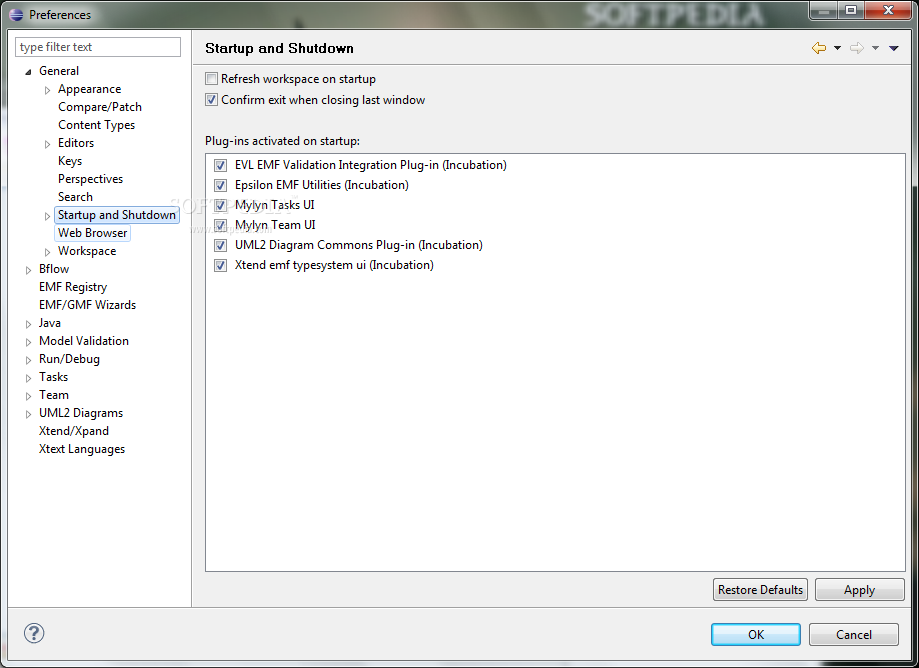Uncheck UML2 Diagram Commons Plug-in
This screenshot has height=668, width=919.
pos(220,245)
